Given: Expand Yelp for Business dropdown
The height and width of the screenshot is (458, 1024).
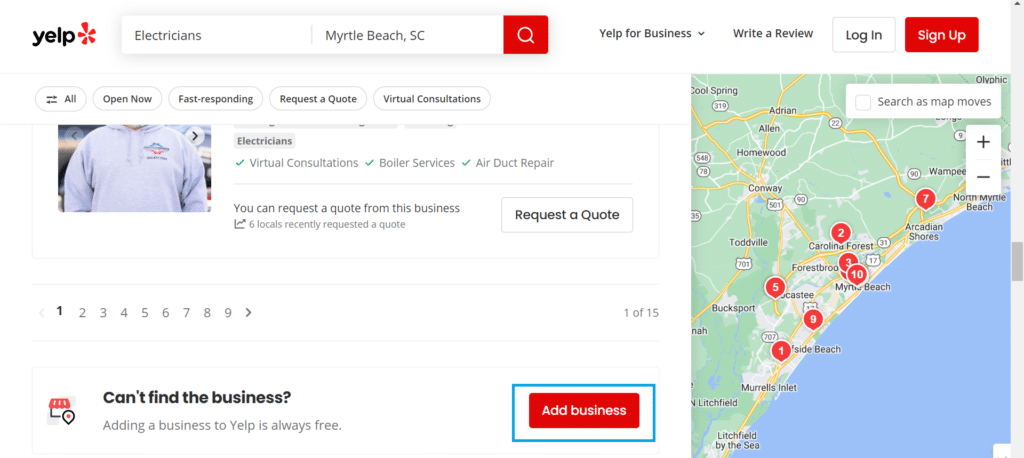Looking at the screenshot, I should coord(652,33).
